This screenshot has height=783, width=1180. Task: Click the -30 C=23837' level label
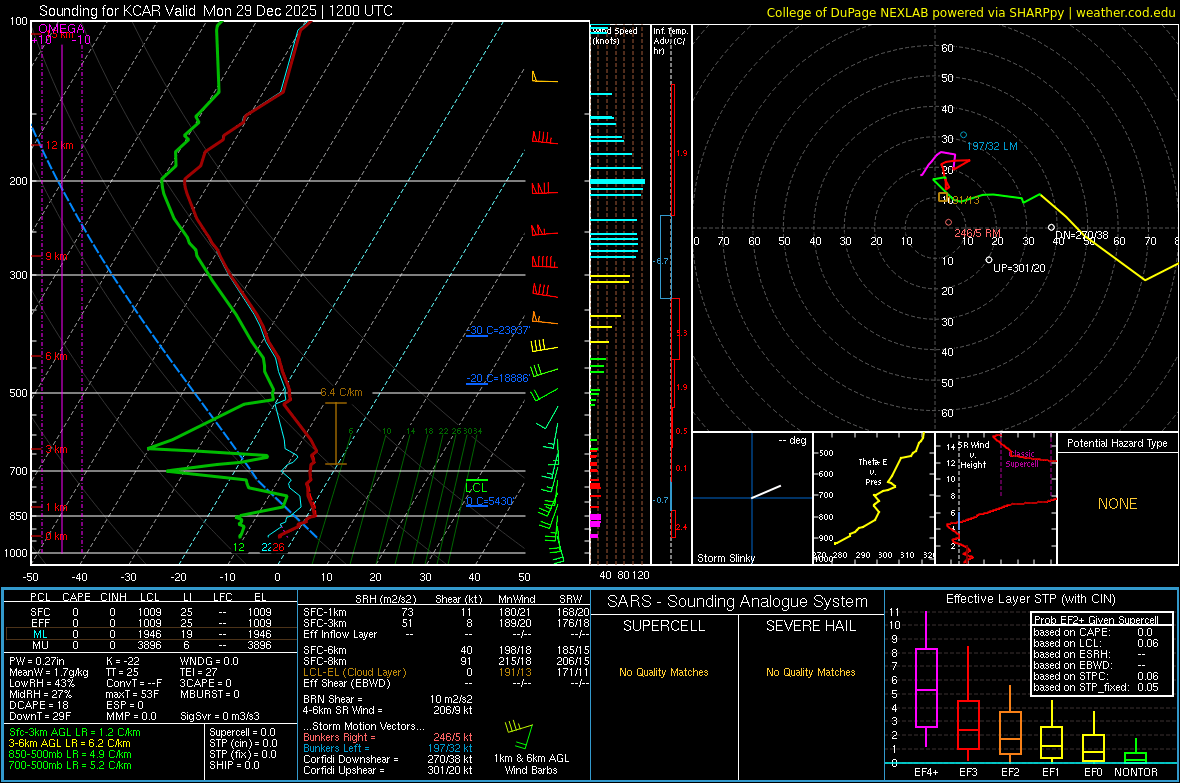click(497, 330)
